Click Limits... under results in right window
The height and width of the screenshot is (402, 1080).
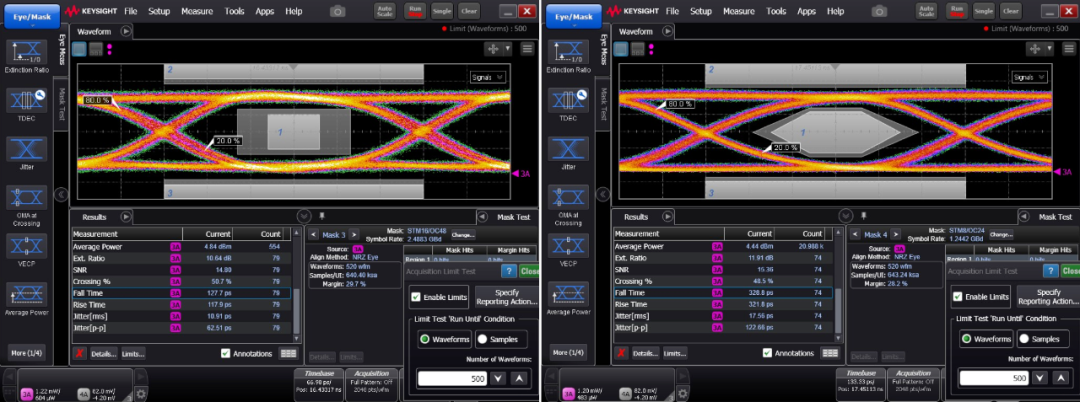point(675,353)
